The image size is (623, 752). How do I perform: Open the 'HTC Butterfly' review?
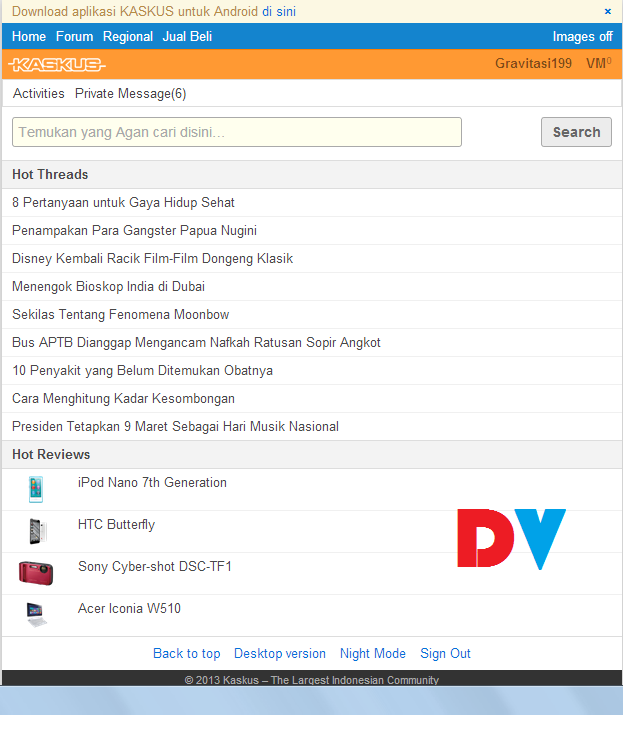[x=116, y=525]
